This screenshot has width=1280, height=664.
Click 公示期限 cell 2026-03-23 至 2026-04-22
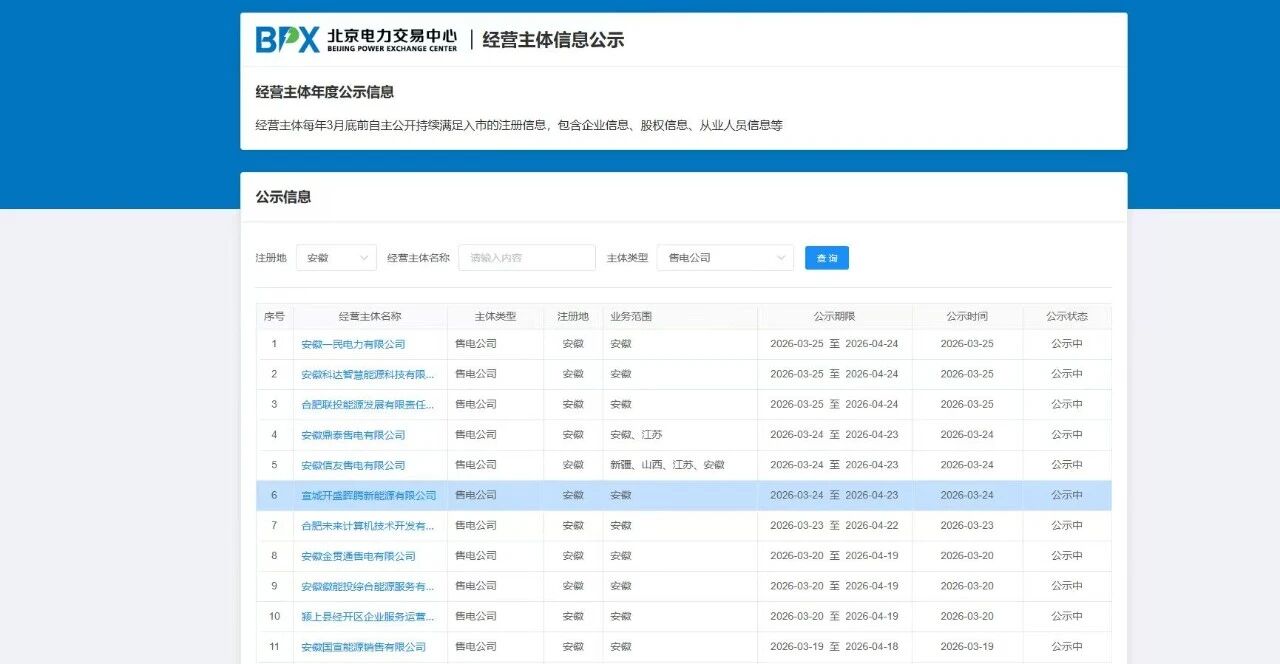(834, 526)
